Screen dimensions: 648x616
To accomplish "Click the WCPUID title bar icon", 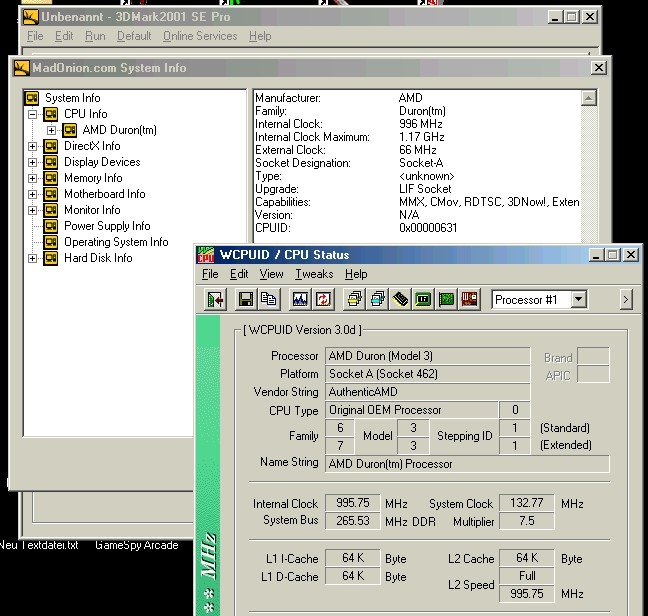I will pos(205,254).
